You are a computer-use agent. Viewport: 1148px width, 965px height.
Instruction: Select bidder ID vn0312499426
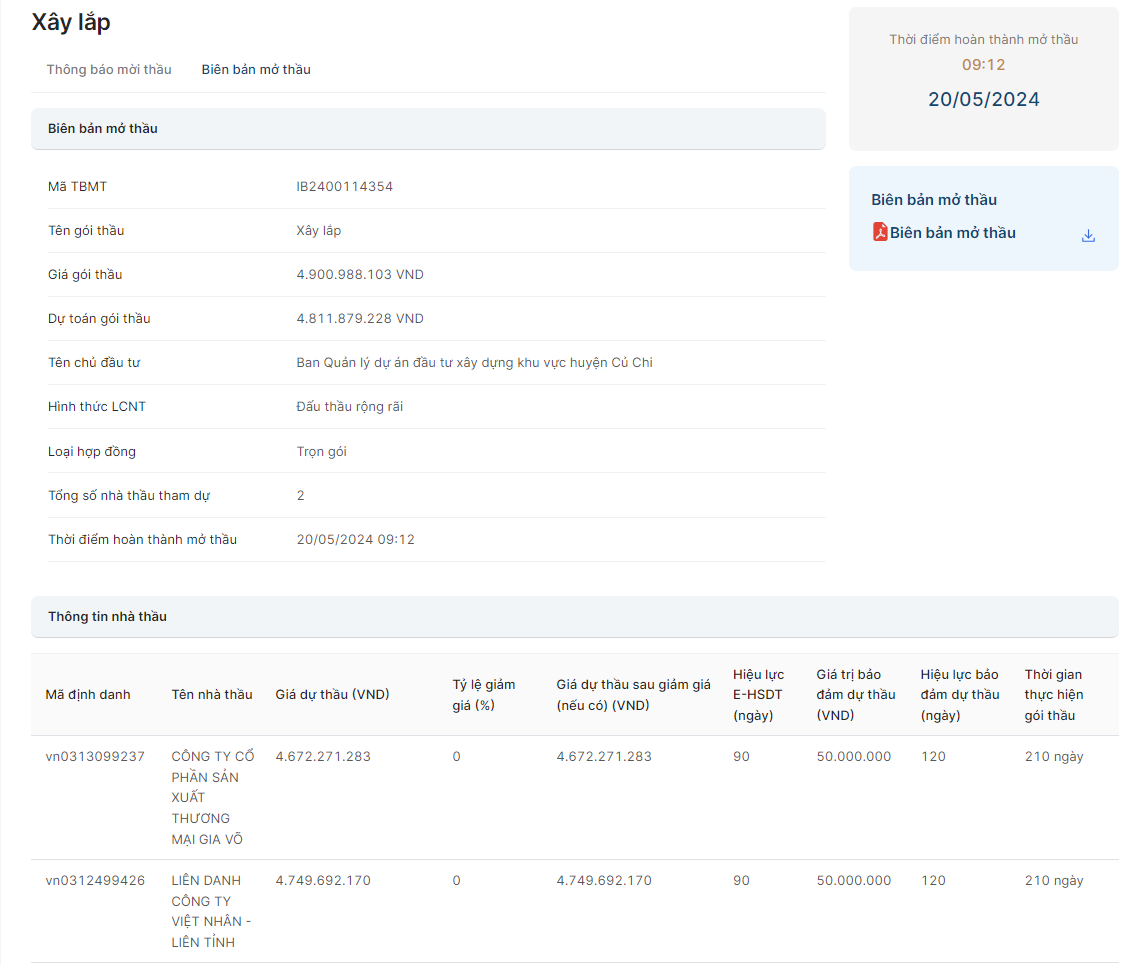pyautogui.click(x=95, y=881)
